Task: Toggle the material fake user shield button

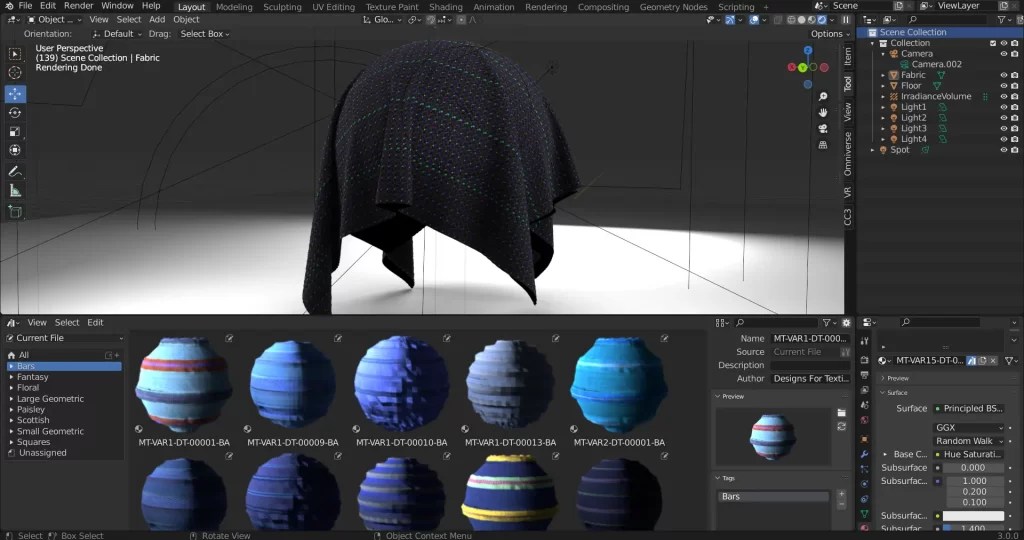Action: click(x=972, y=360)
